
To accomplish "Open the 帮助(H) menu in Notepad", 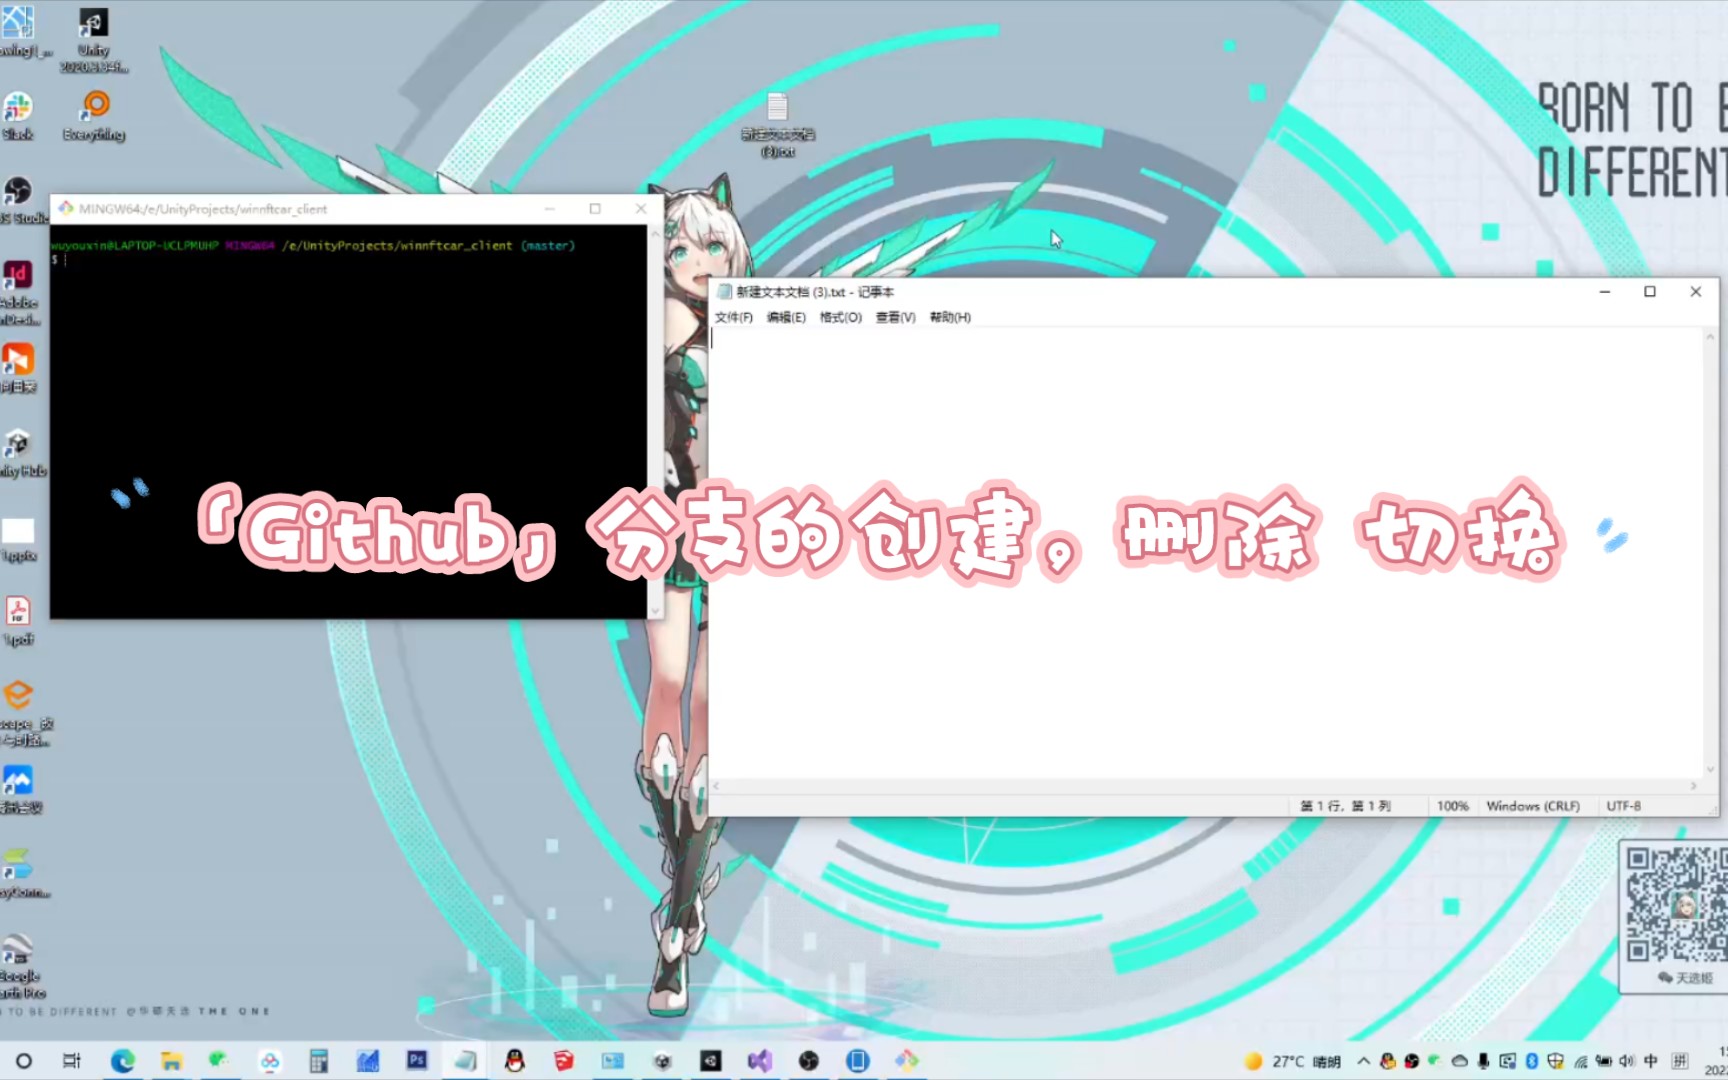I will (950, 317).
